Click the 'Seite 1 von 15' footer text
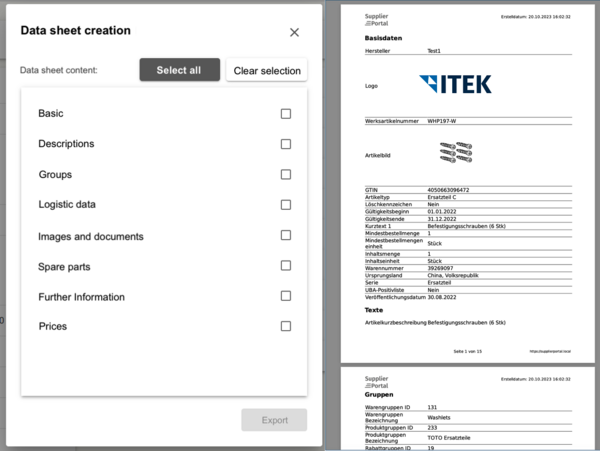This screenshot has height=451, width=600. point(468,351)
